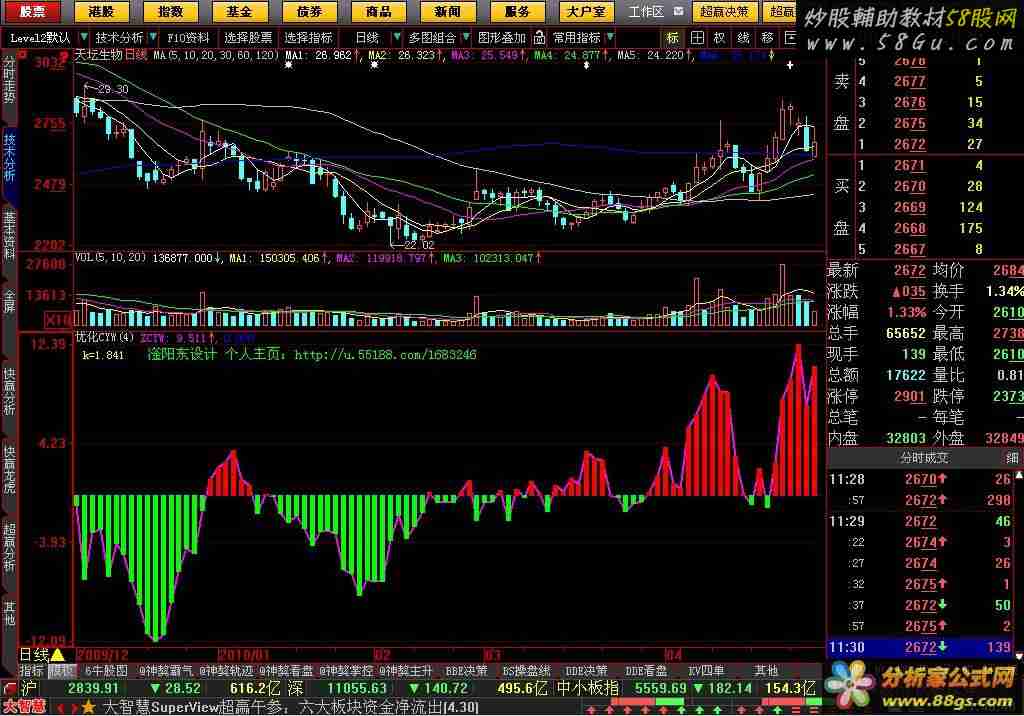Expand the 常用指标 dropdown
Viewport: 1024px width, 716px height.
(608, 37)
